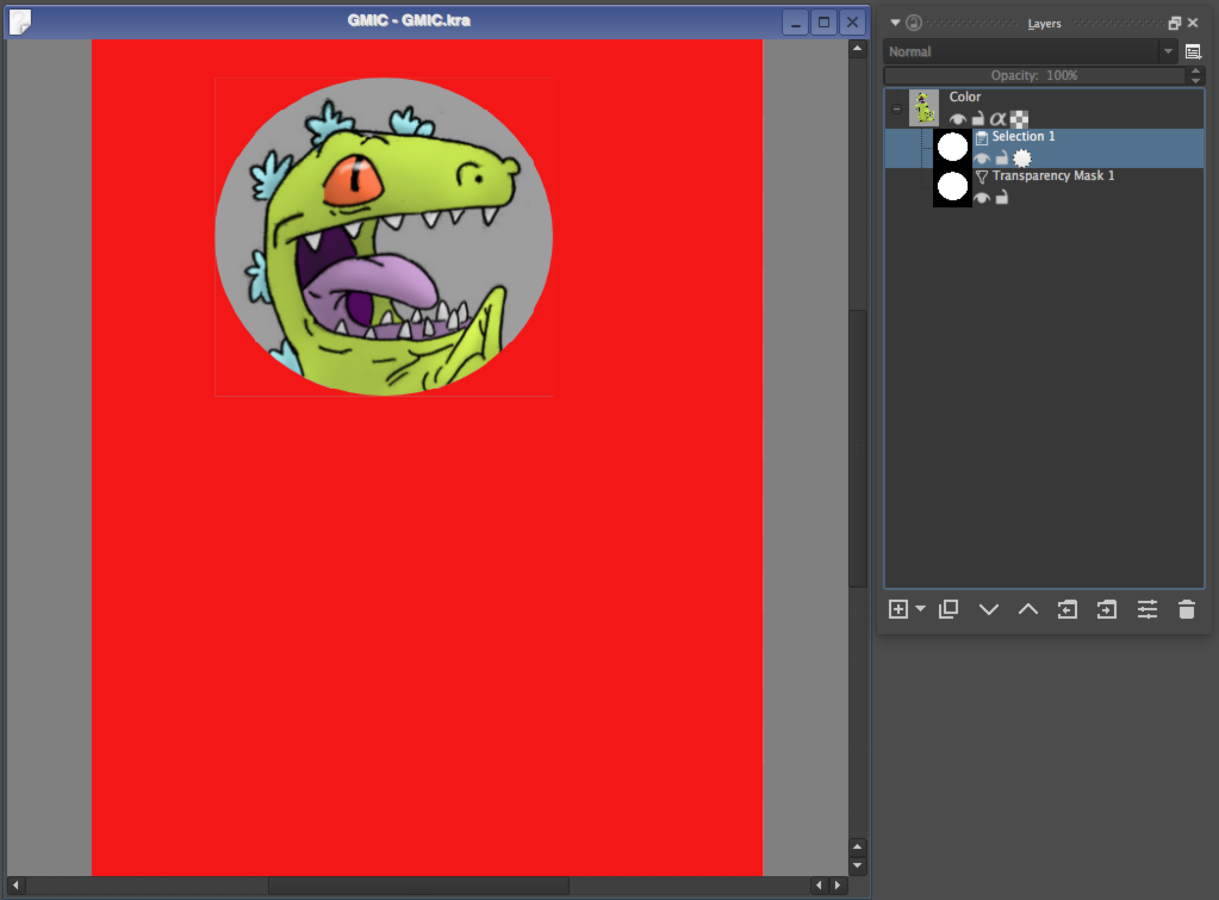Screen dimensions: 1219x900
Task: Move the layer down with chevron
Action: (x=989, y=609)
